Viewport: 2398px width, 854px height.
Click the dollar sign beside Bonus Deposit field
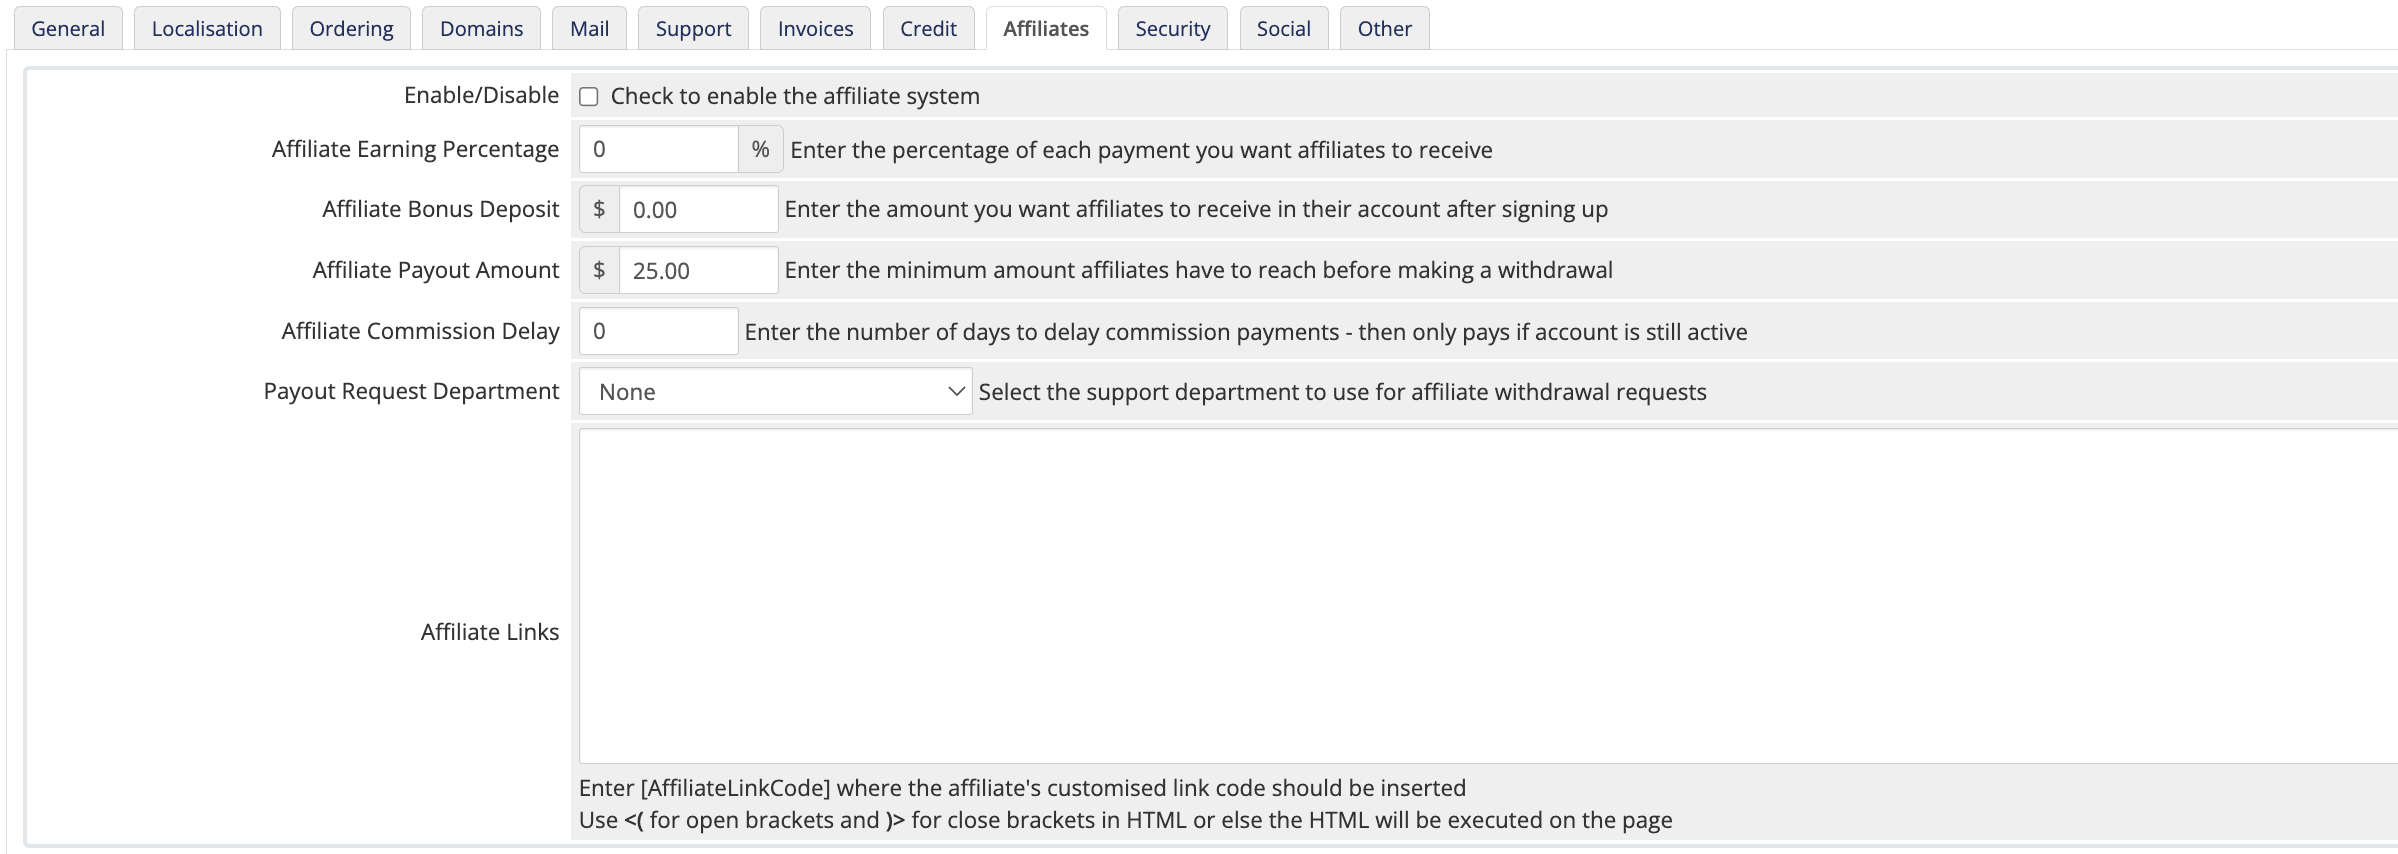pyautogui.click(x=599, y=209)
